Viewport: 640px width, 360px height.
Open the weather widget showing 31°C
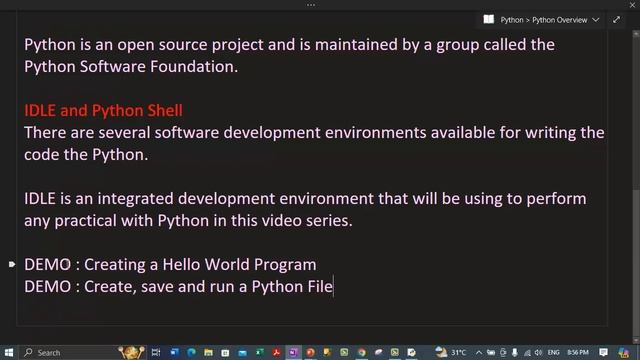(x=451, y=352)
